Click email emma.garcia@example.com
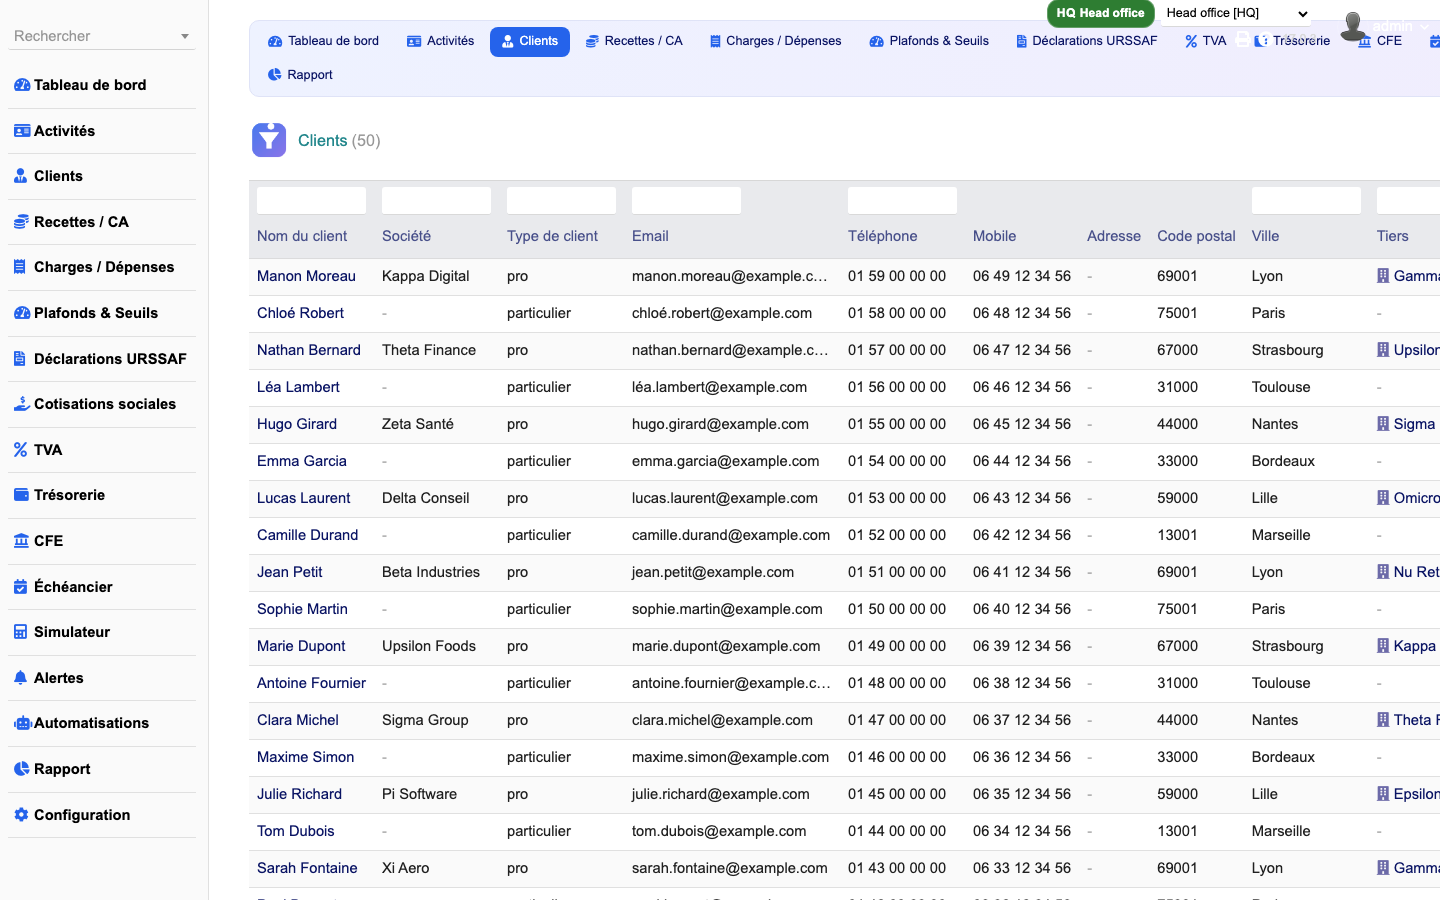This screenshot has height=900, width=1440. point(725,461)
